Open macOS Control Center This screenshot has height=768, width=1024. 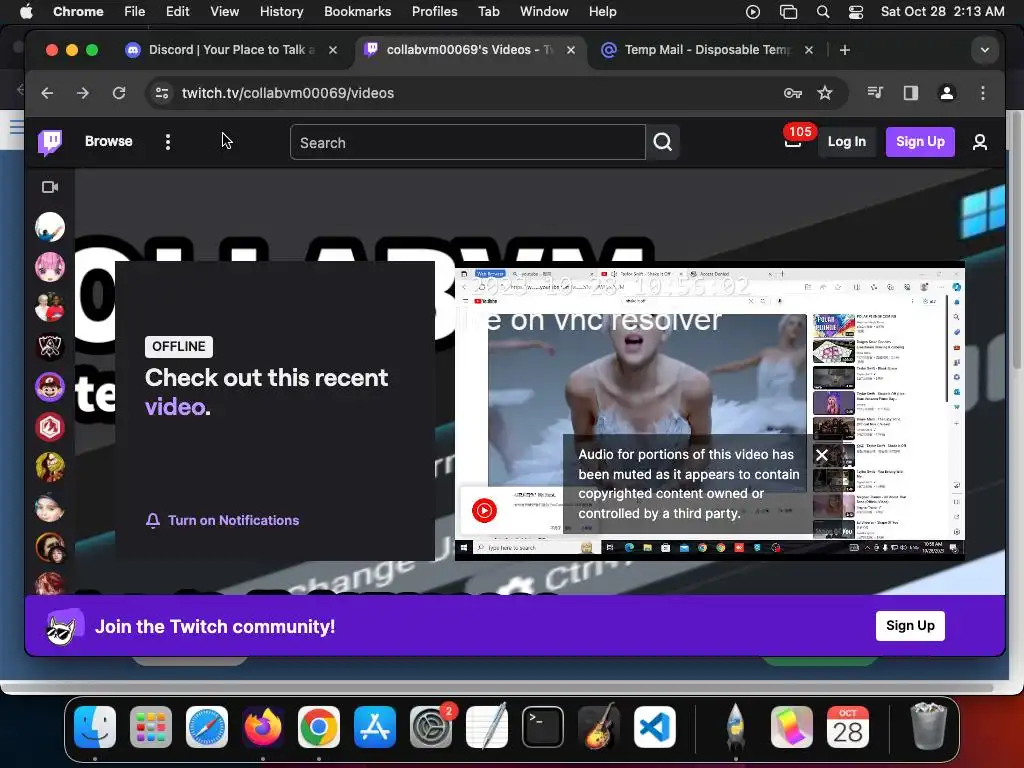[856, 12]
